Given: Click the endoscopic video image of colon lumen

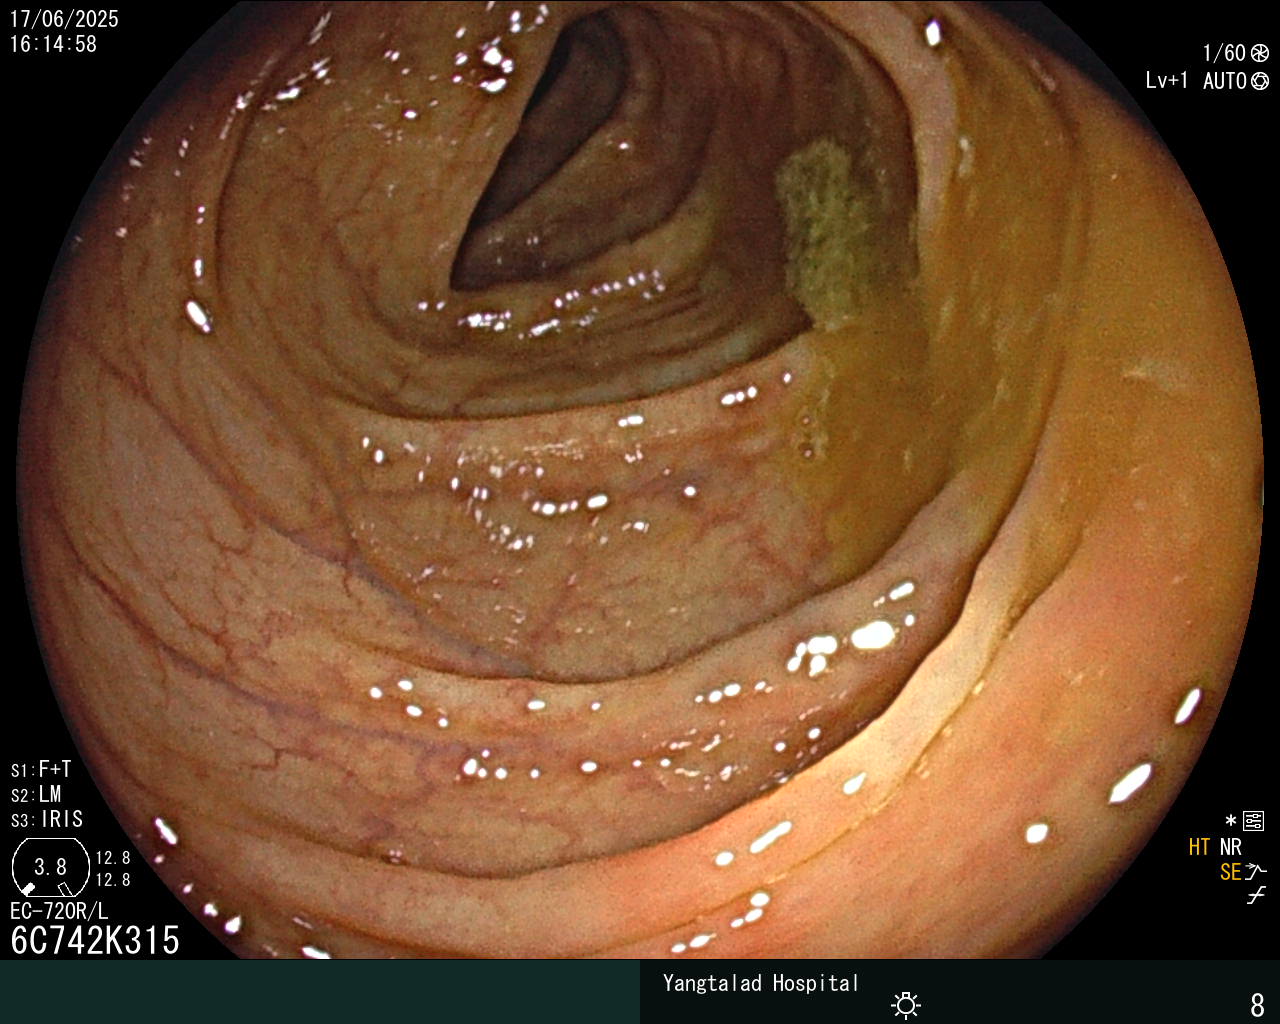Looking at the screenshot, I should 640,480.
